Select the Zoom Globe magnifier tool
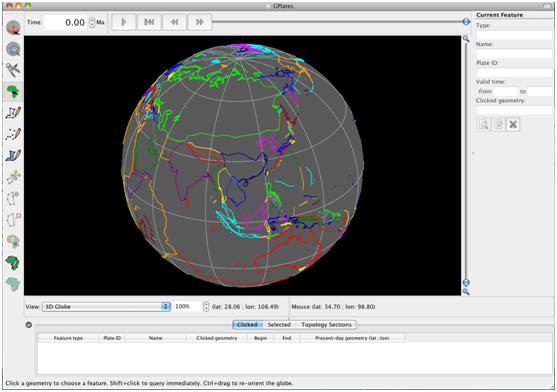 pyautogui.click(x=13, y=49)
